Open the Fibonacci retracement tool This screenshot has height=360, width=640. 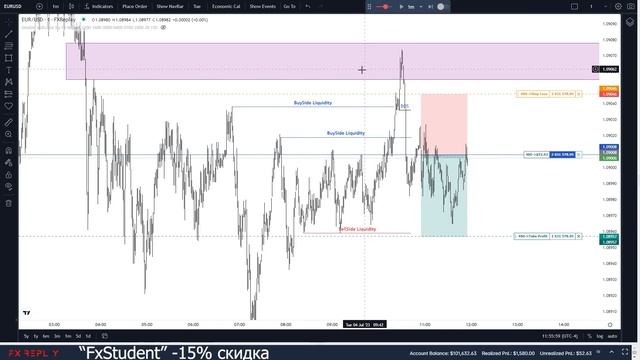click(x=9, y=46)
